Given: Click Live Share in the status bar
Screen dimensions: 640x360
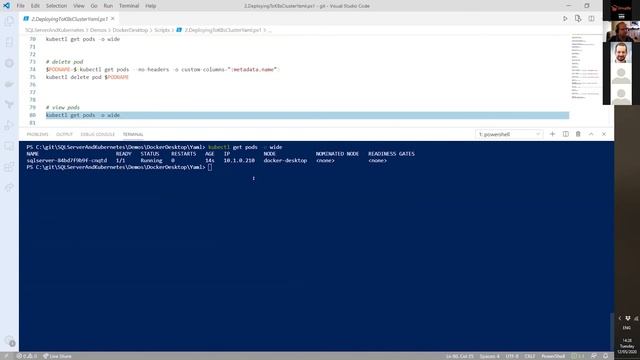Looking at the screenshot, I should coord(57,356).
